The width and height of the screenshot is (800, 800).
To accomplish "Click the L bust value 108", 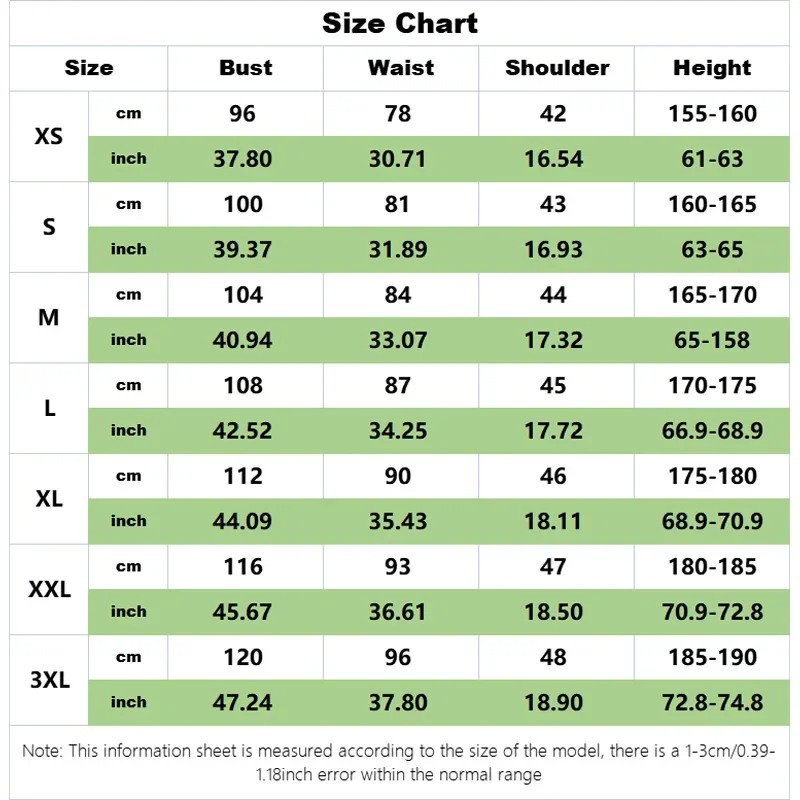I will click(243, 385).
